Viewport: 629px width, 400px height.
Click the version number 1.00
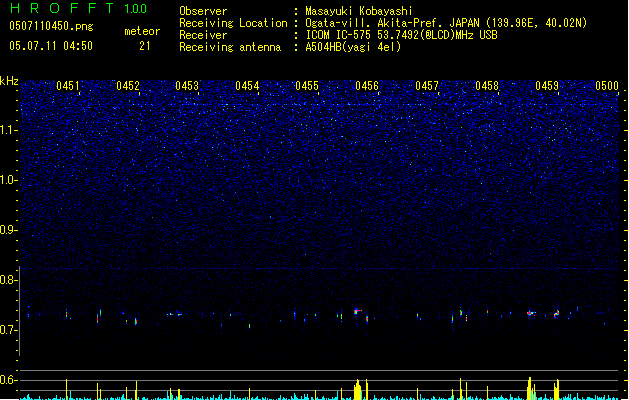tap(136, 9)
